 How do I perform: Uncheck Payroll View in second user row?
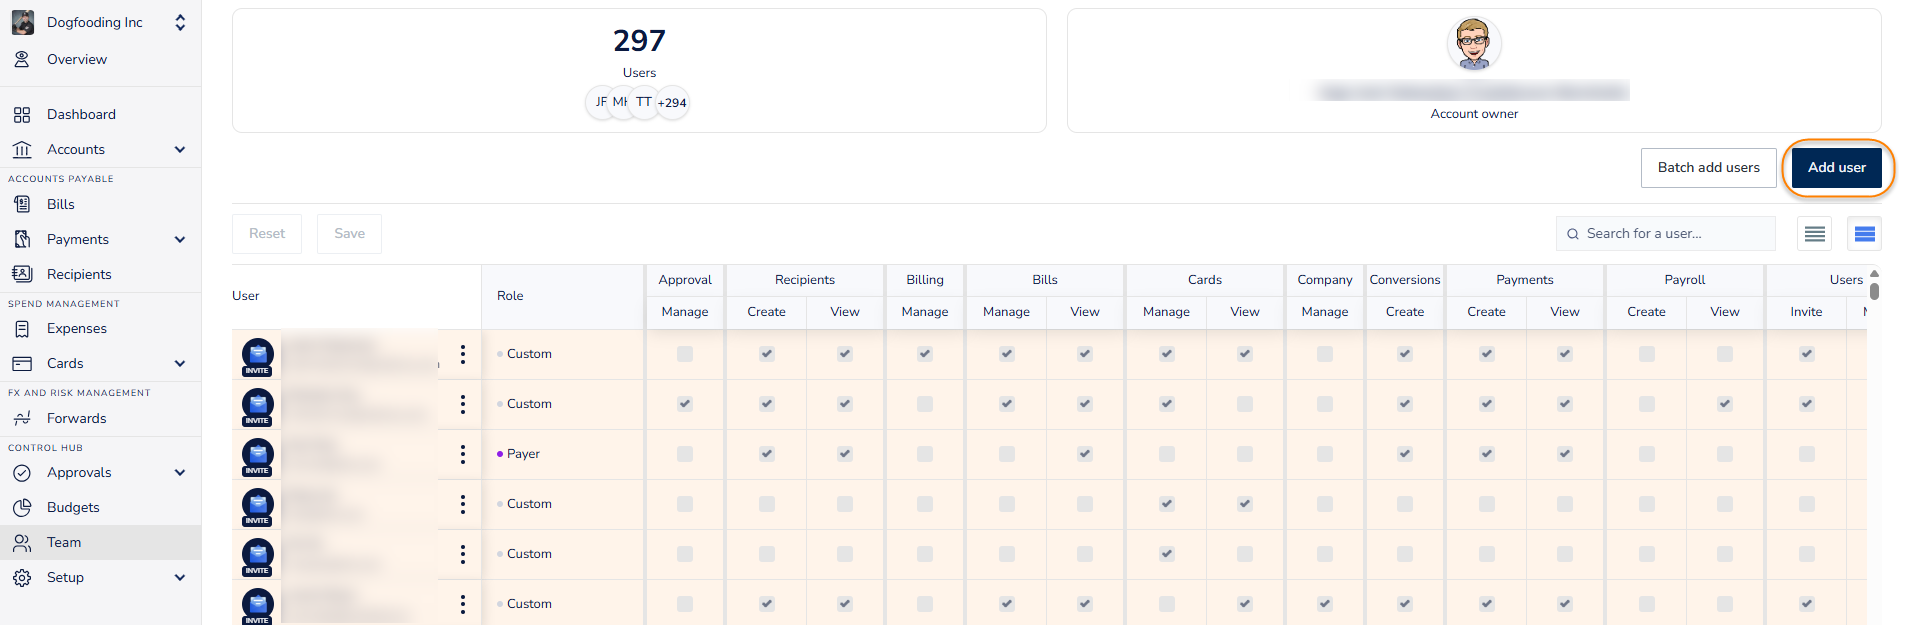[1725, 404]
